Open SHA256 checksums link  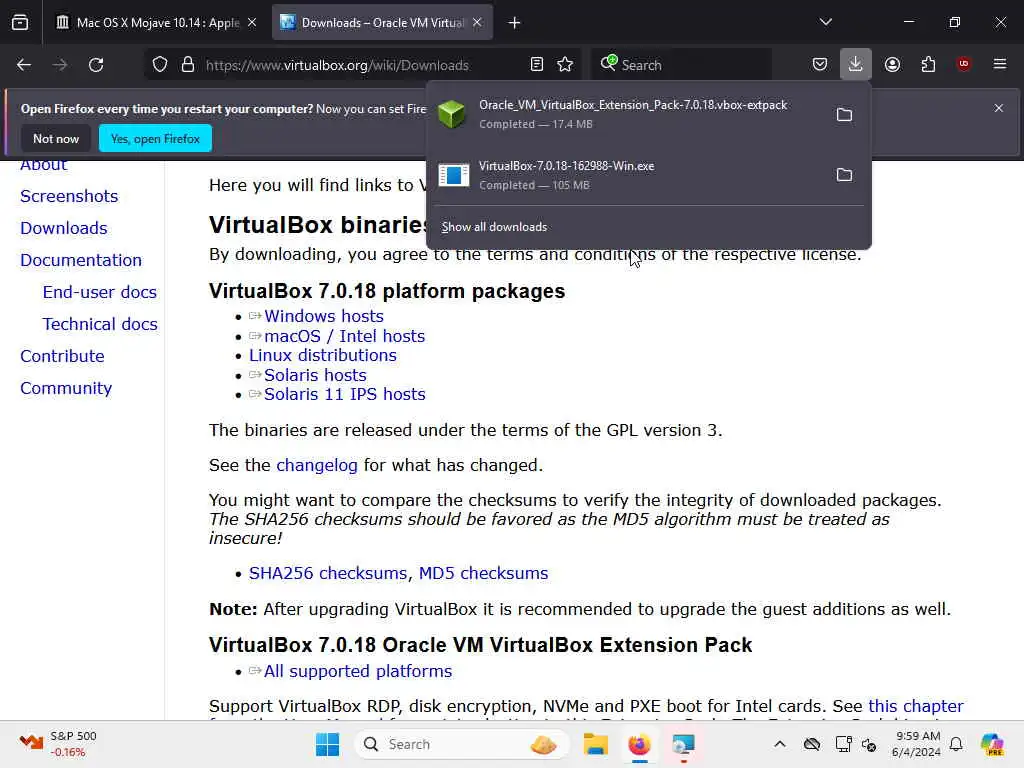tap(328, 573)
